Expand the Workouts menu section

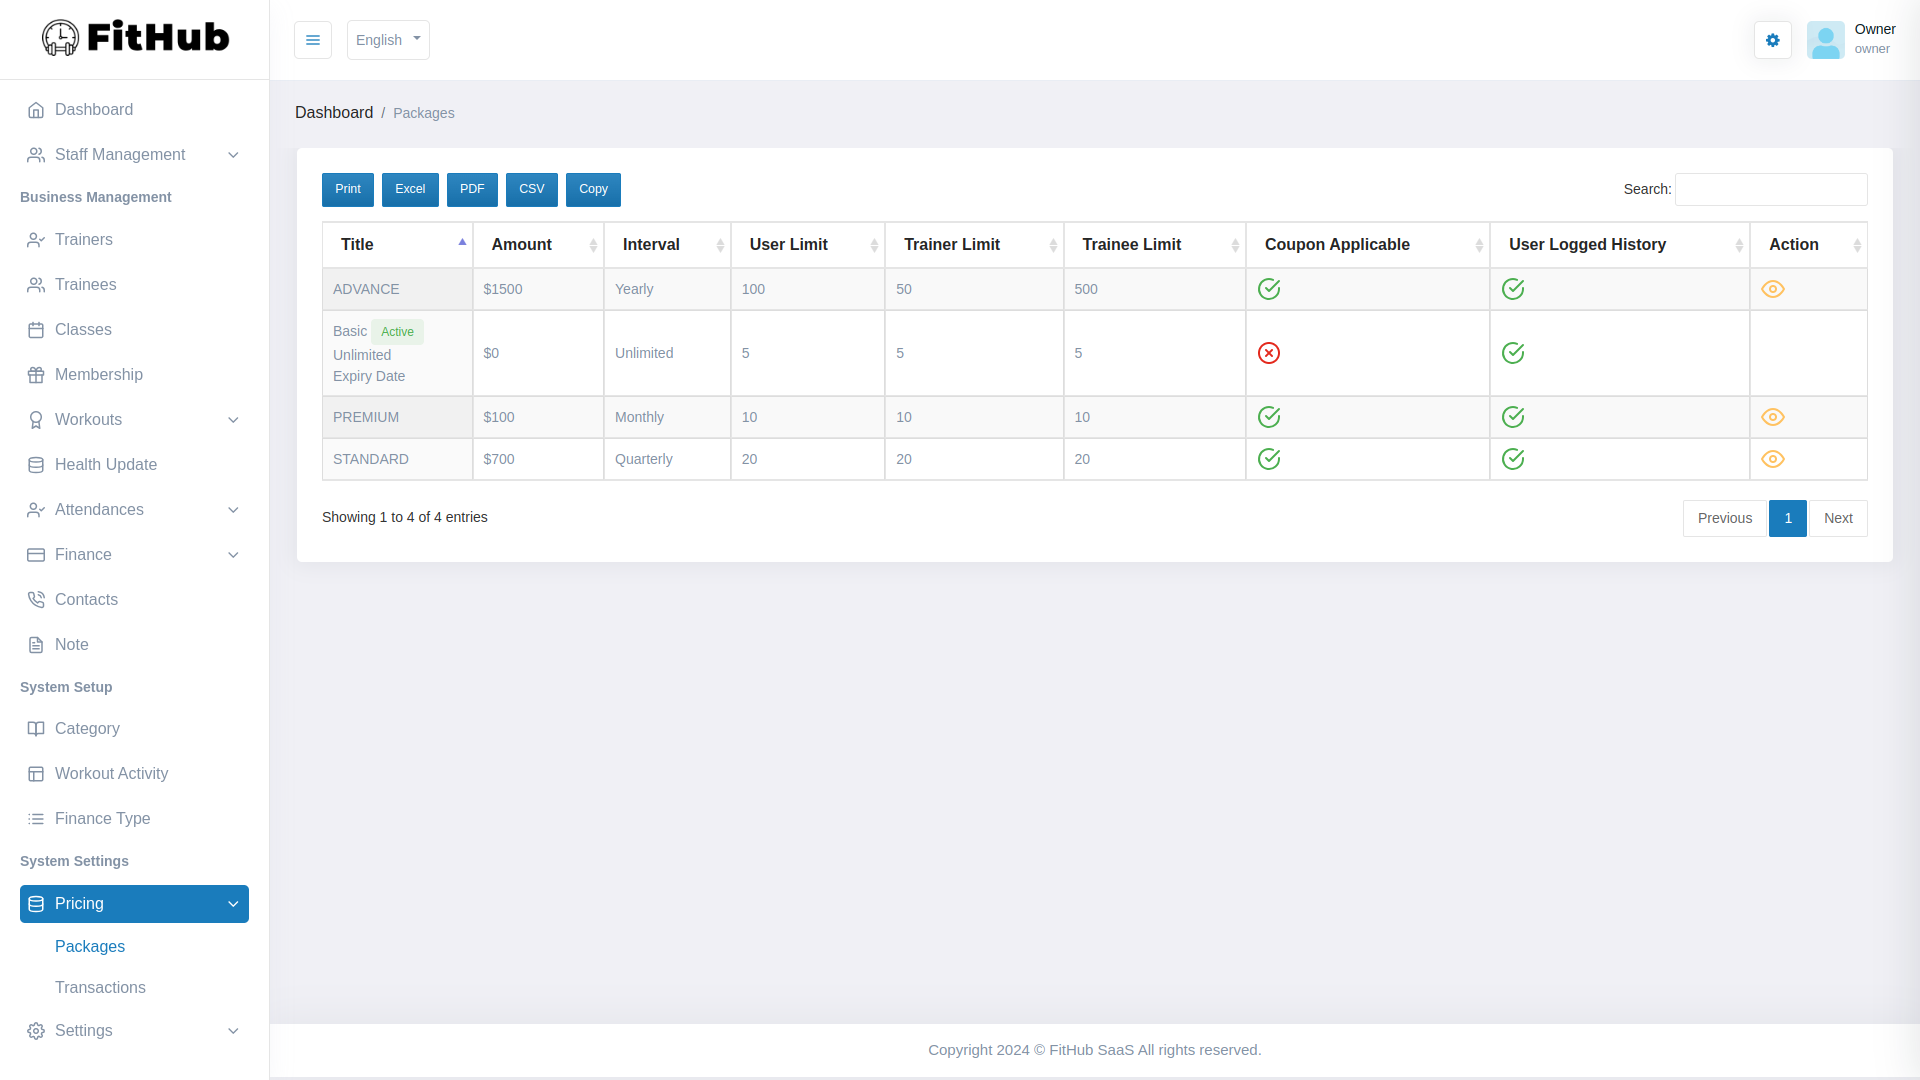133,419
